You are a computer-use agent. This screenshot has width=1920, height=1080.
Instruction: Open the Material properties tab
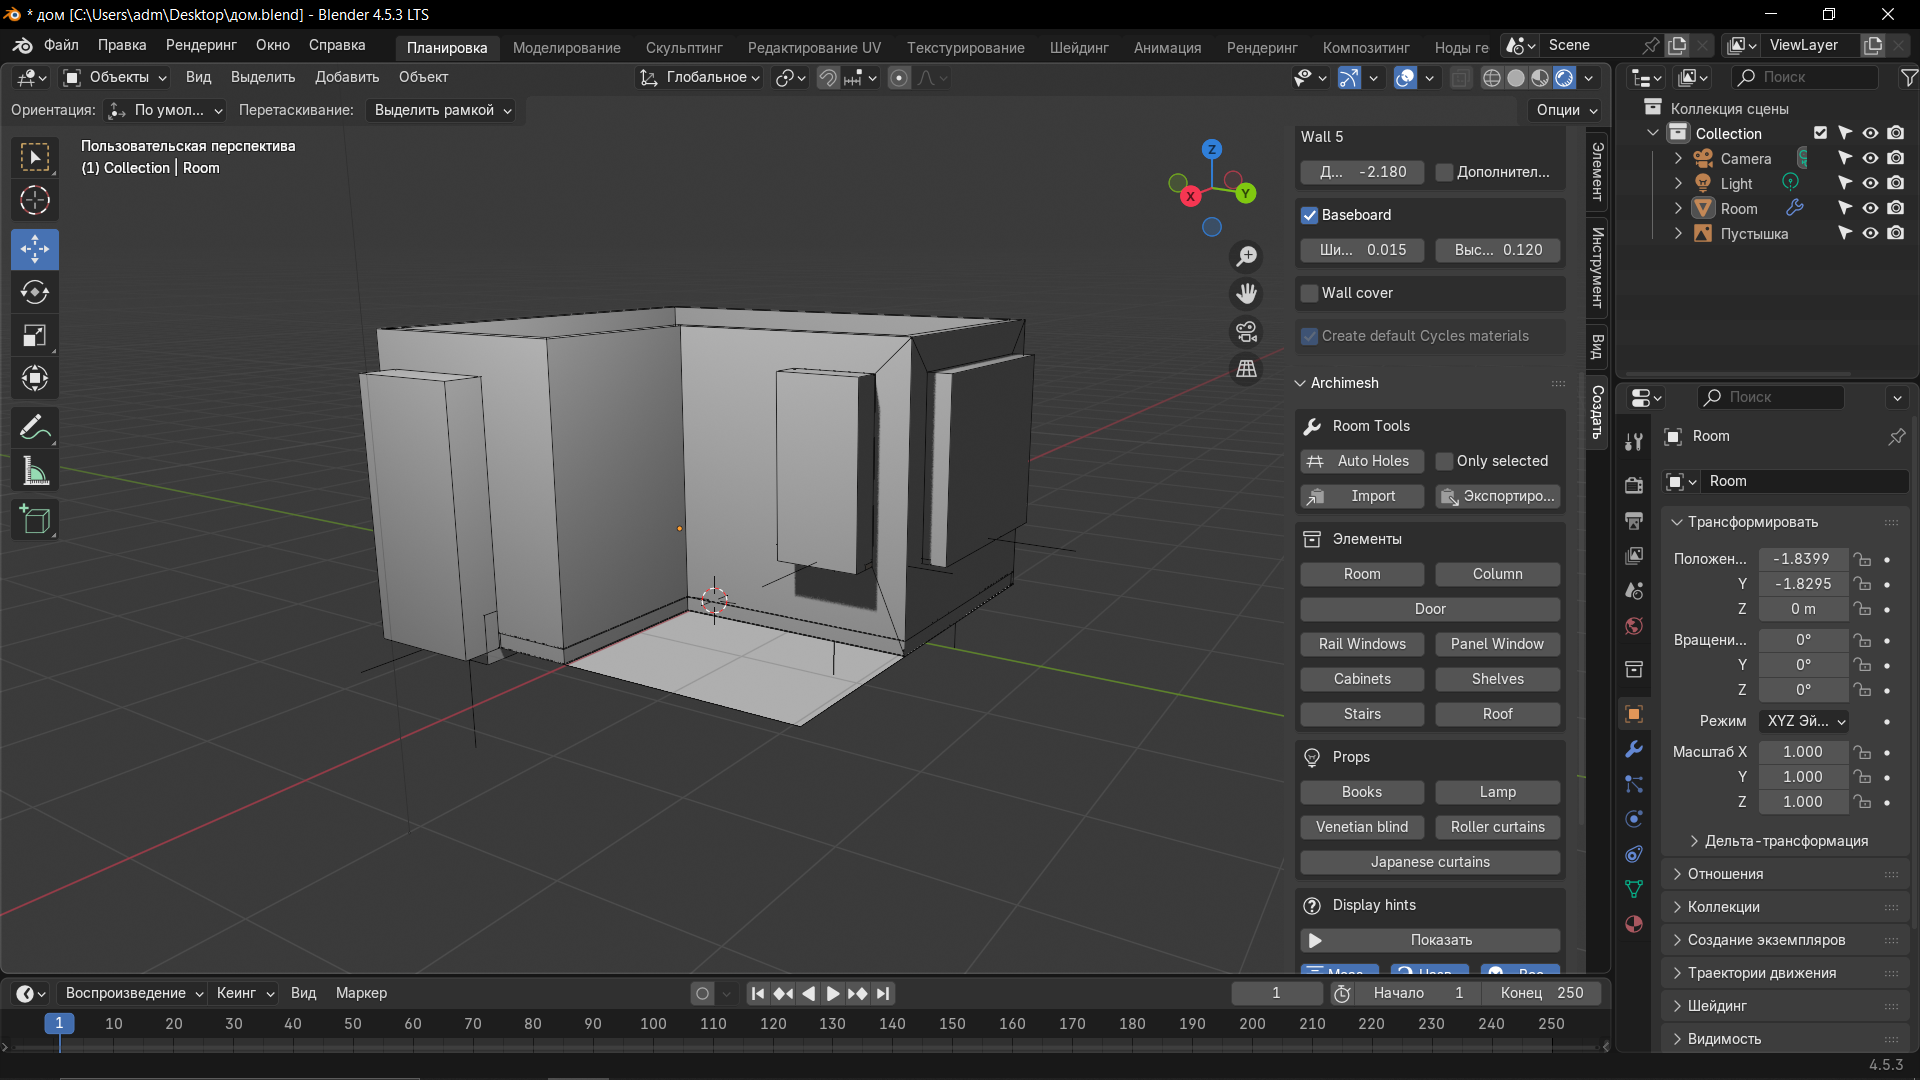click(1634, 924)
